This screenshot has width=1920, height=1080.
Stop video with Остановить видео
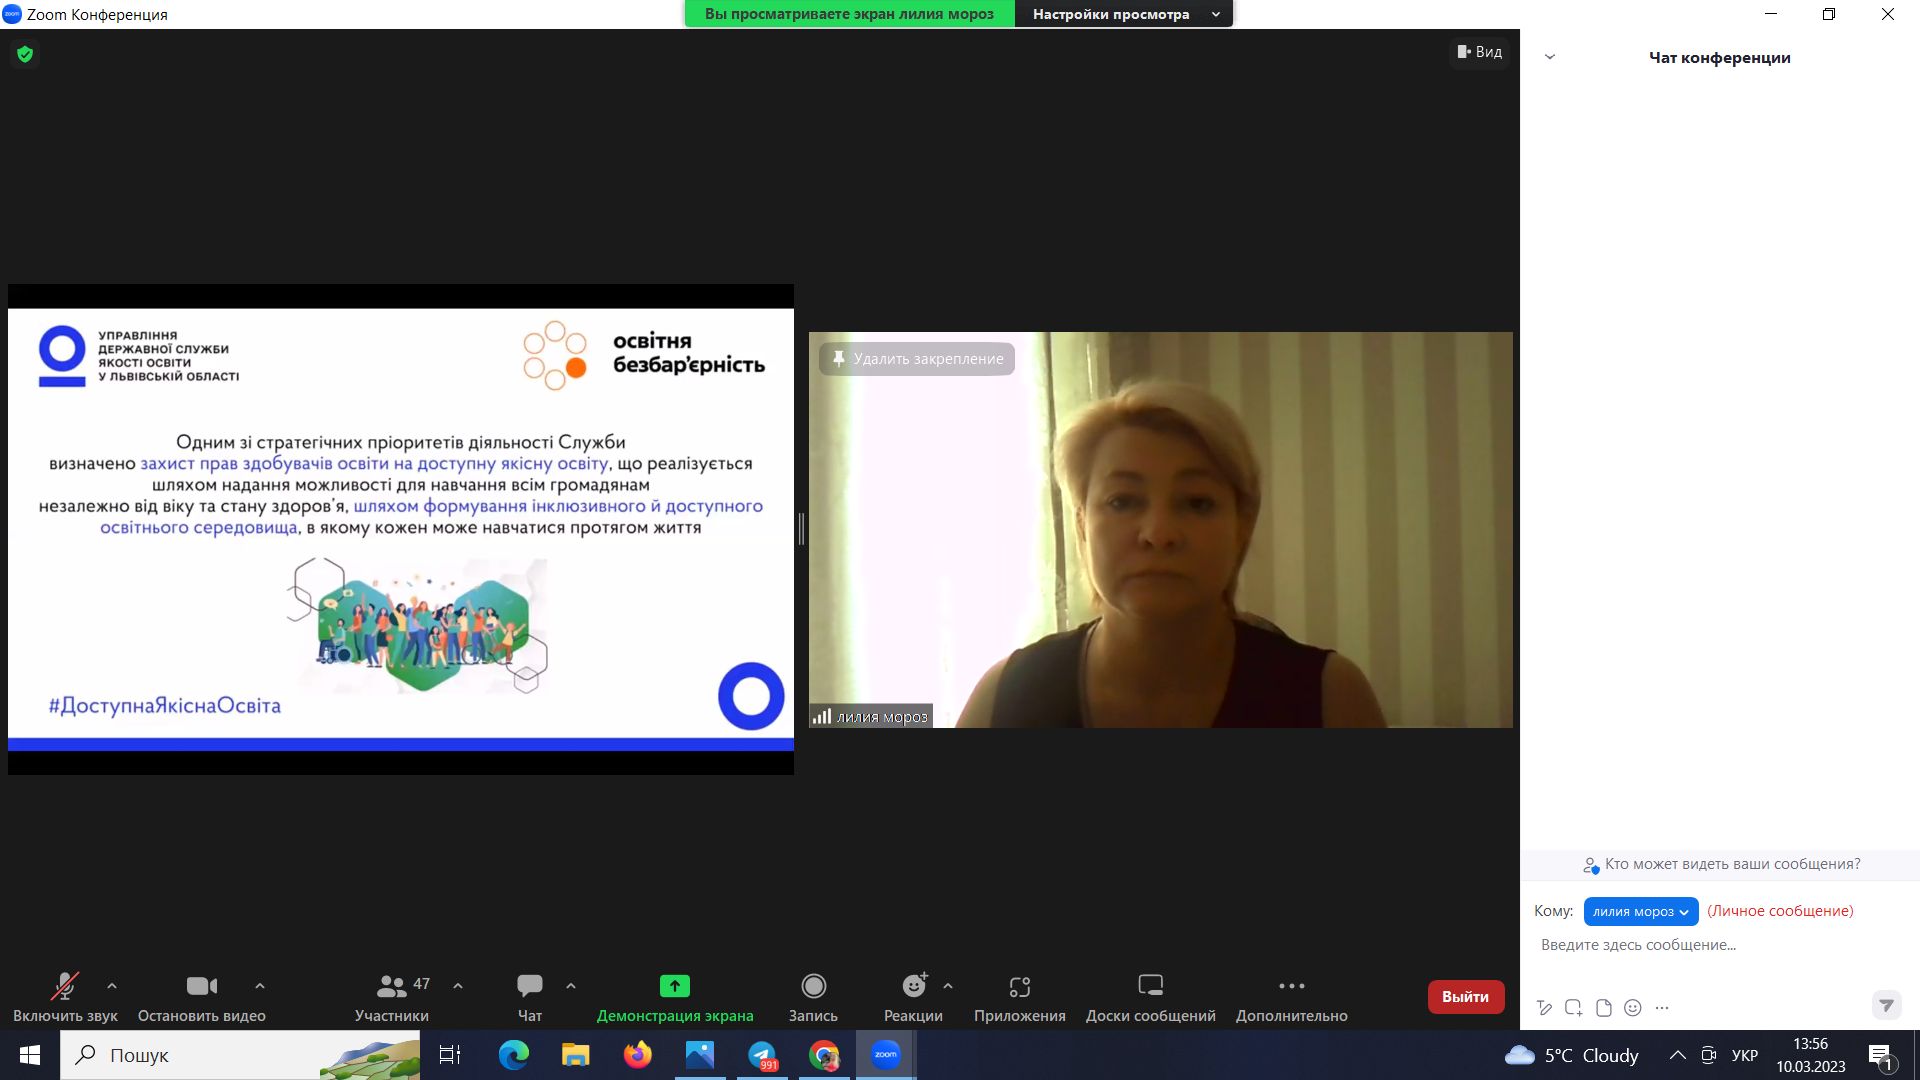pyautogui.click(x=201, y=997)
